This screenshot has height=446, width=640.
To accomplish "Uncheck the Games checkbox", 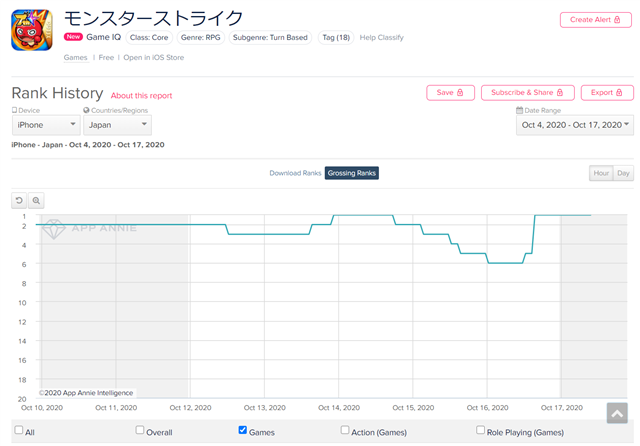I will (242, 430).
